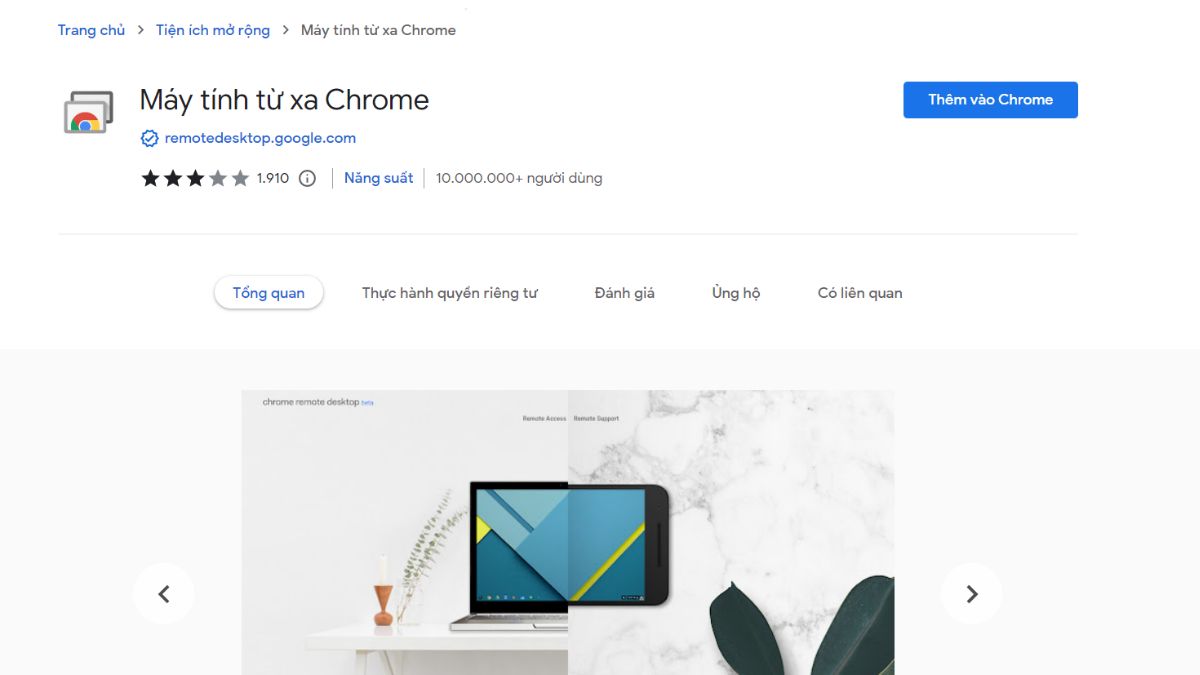Open the Có liên quan tab

860,293
